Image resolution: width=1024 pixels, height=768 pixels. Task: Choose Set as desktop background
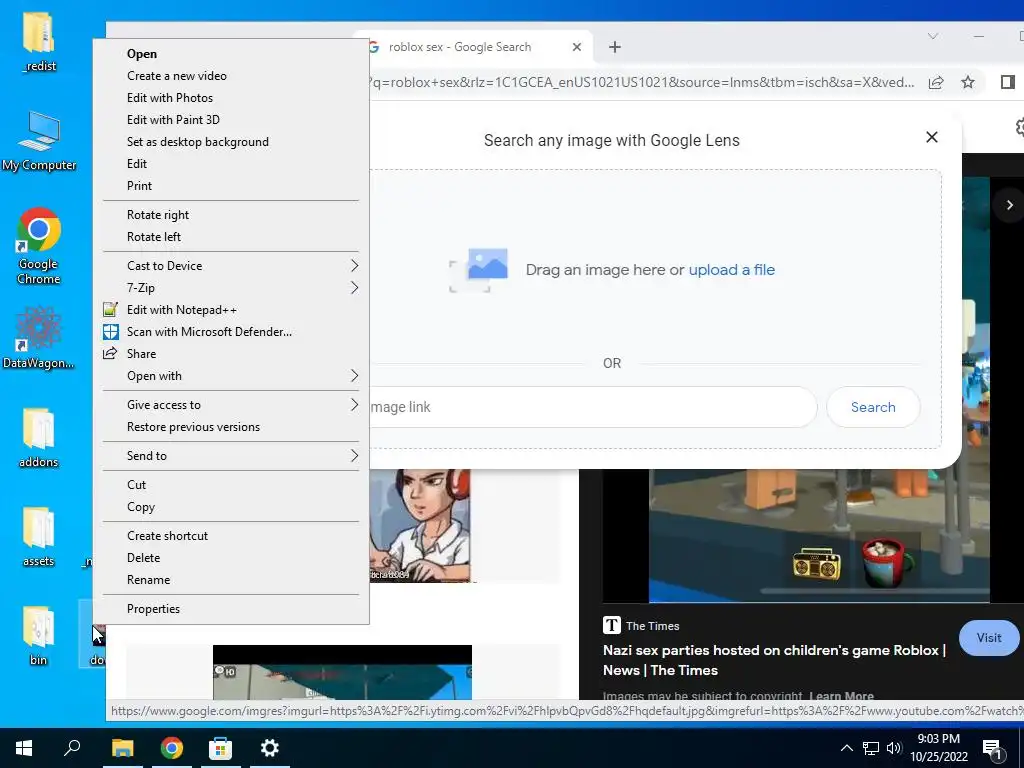click(x=231, y=142)
